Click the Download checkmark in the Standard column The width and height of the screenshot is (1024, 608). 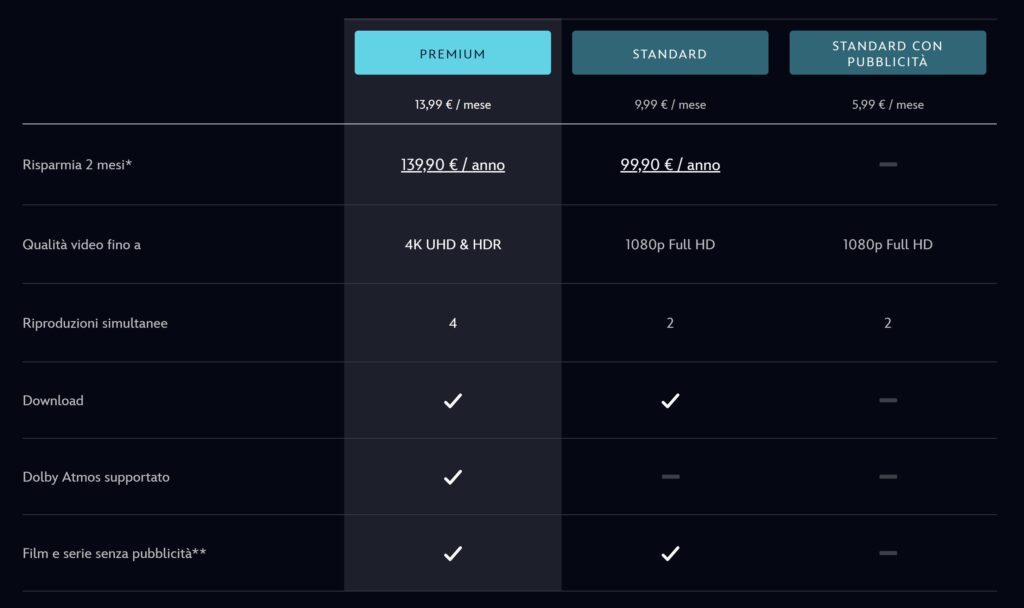coord(670,401)
